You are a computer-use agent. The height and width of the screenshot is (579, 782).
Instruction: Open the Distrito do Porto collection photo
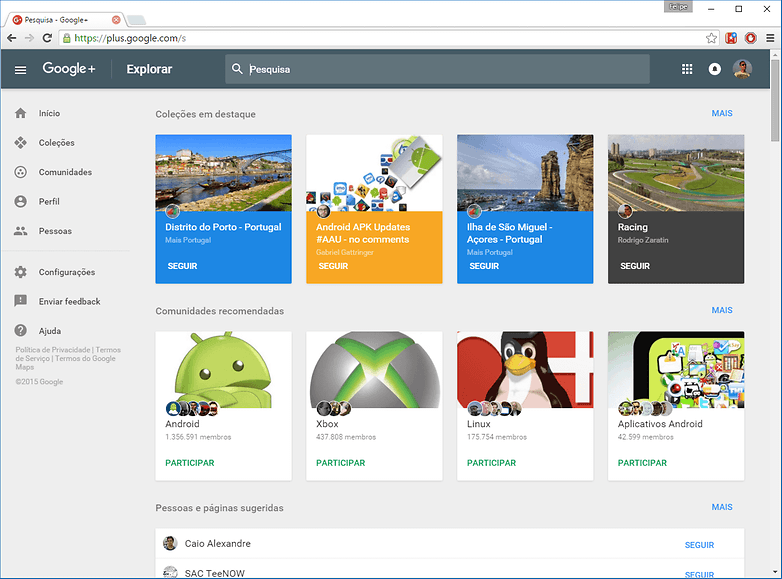tap(223, 173)
